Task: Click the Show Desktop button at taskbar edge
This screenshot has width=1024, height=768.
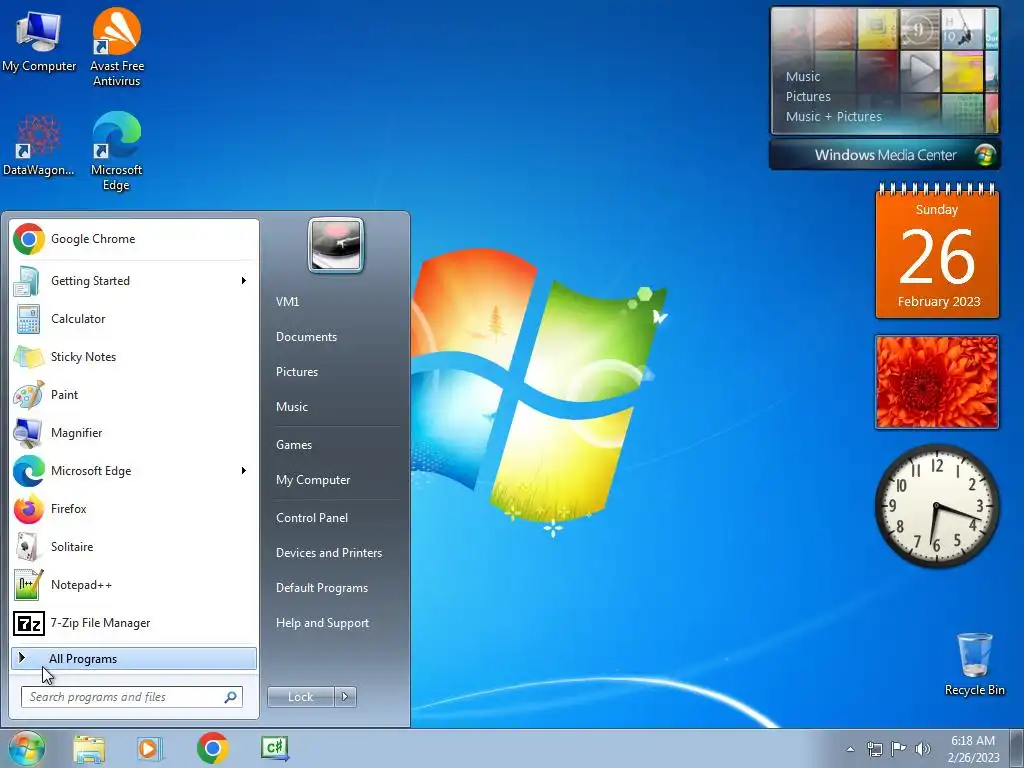Action: pyautogui.click(x=1017, y=749)
